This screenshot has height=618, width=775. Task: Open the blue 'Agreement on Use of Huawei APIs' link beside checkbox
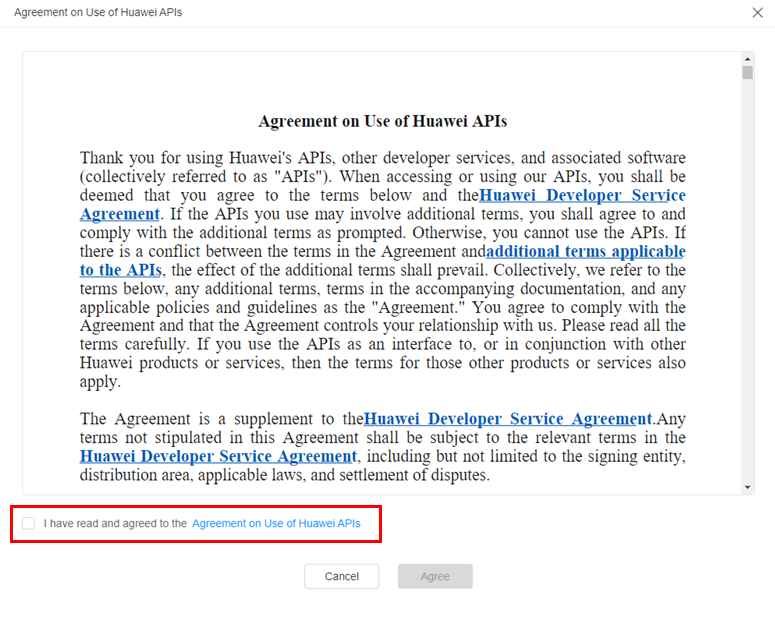276,523
